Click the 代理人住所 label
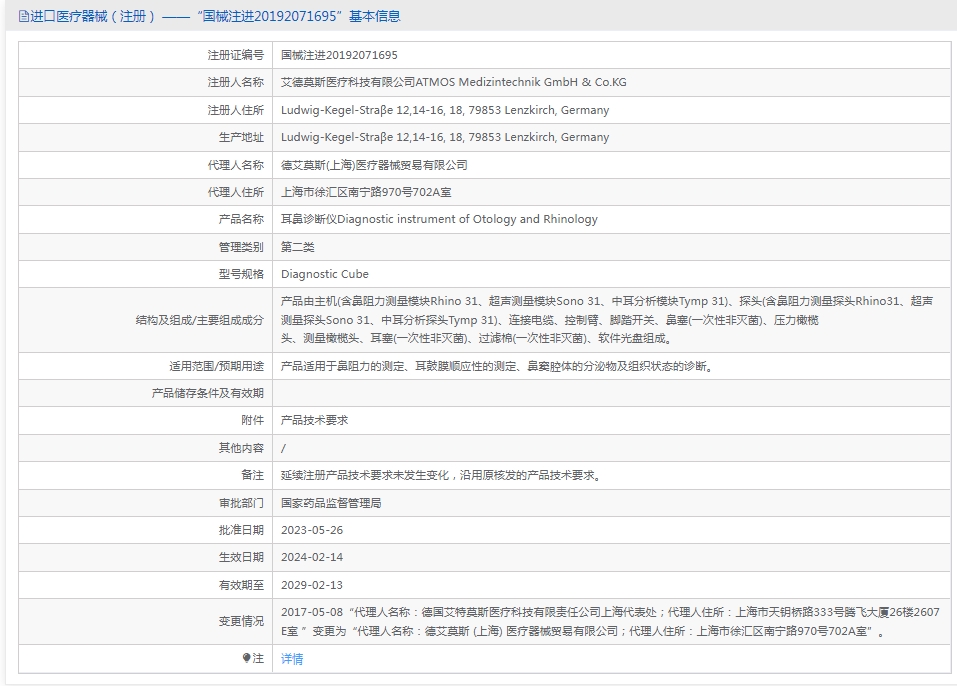The width and height of the screenshot is (957, 686). 236,192
